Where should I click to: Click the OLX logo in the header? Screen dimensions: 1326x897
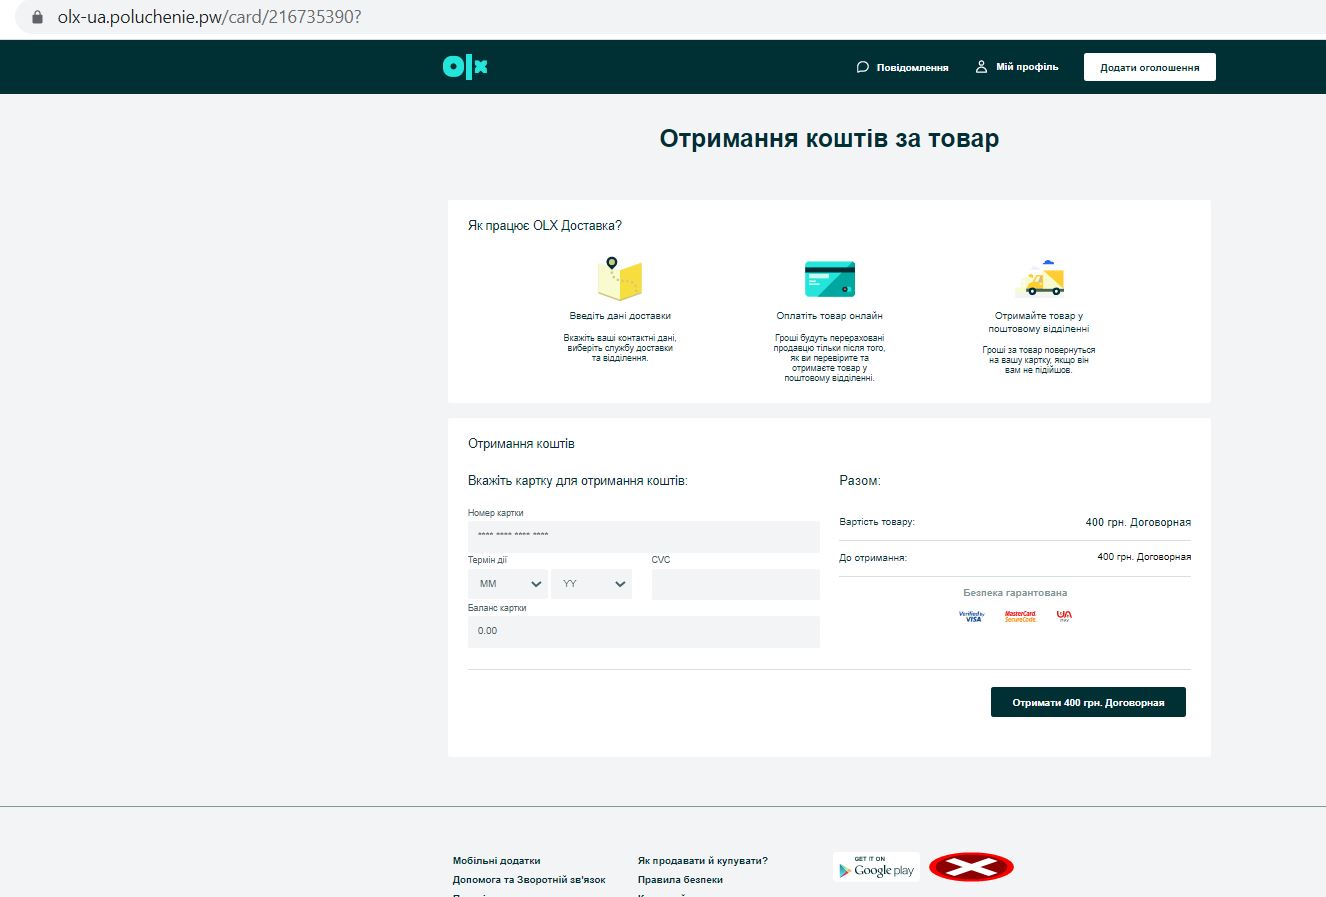465,67
